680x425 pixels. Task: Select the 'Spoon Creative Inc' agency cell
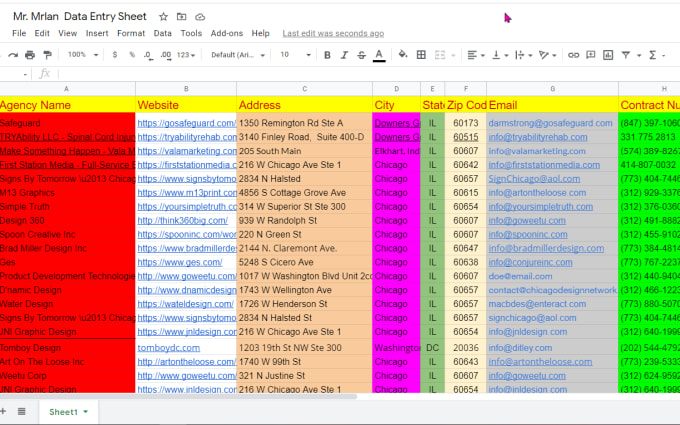67,235
